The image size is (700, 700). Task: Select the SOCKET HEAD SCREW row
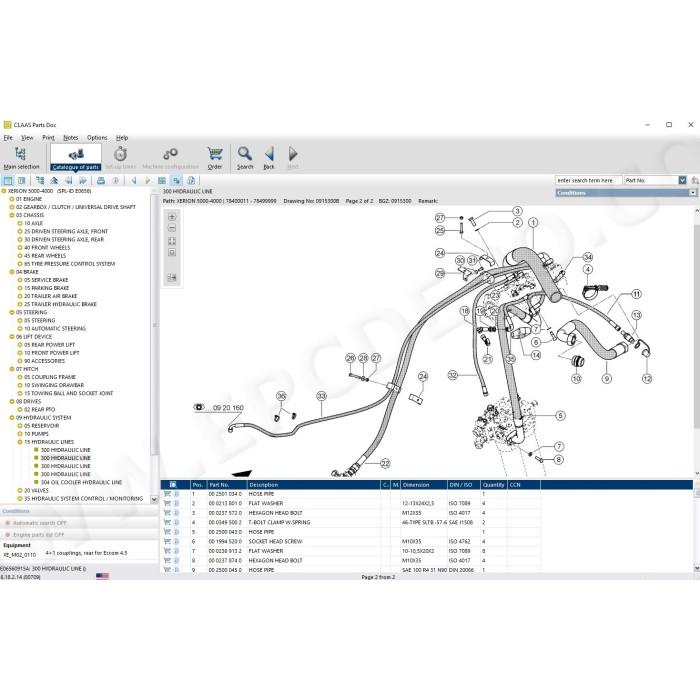click(350, 542)
